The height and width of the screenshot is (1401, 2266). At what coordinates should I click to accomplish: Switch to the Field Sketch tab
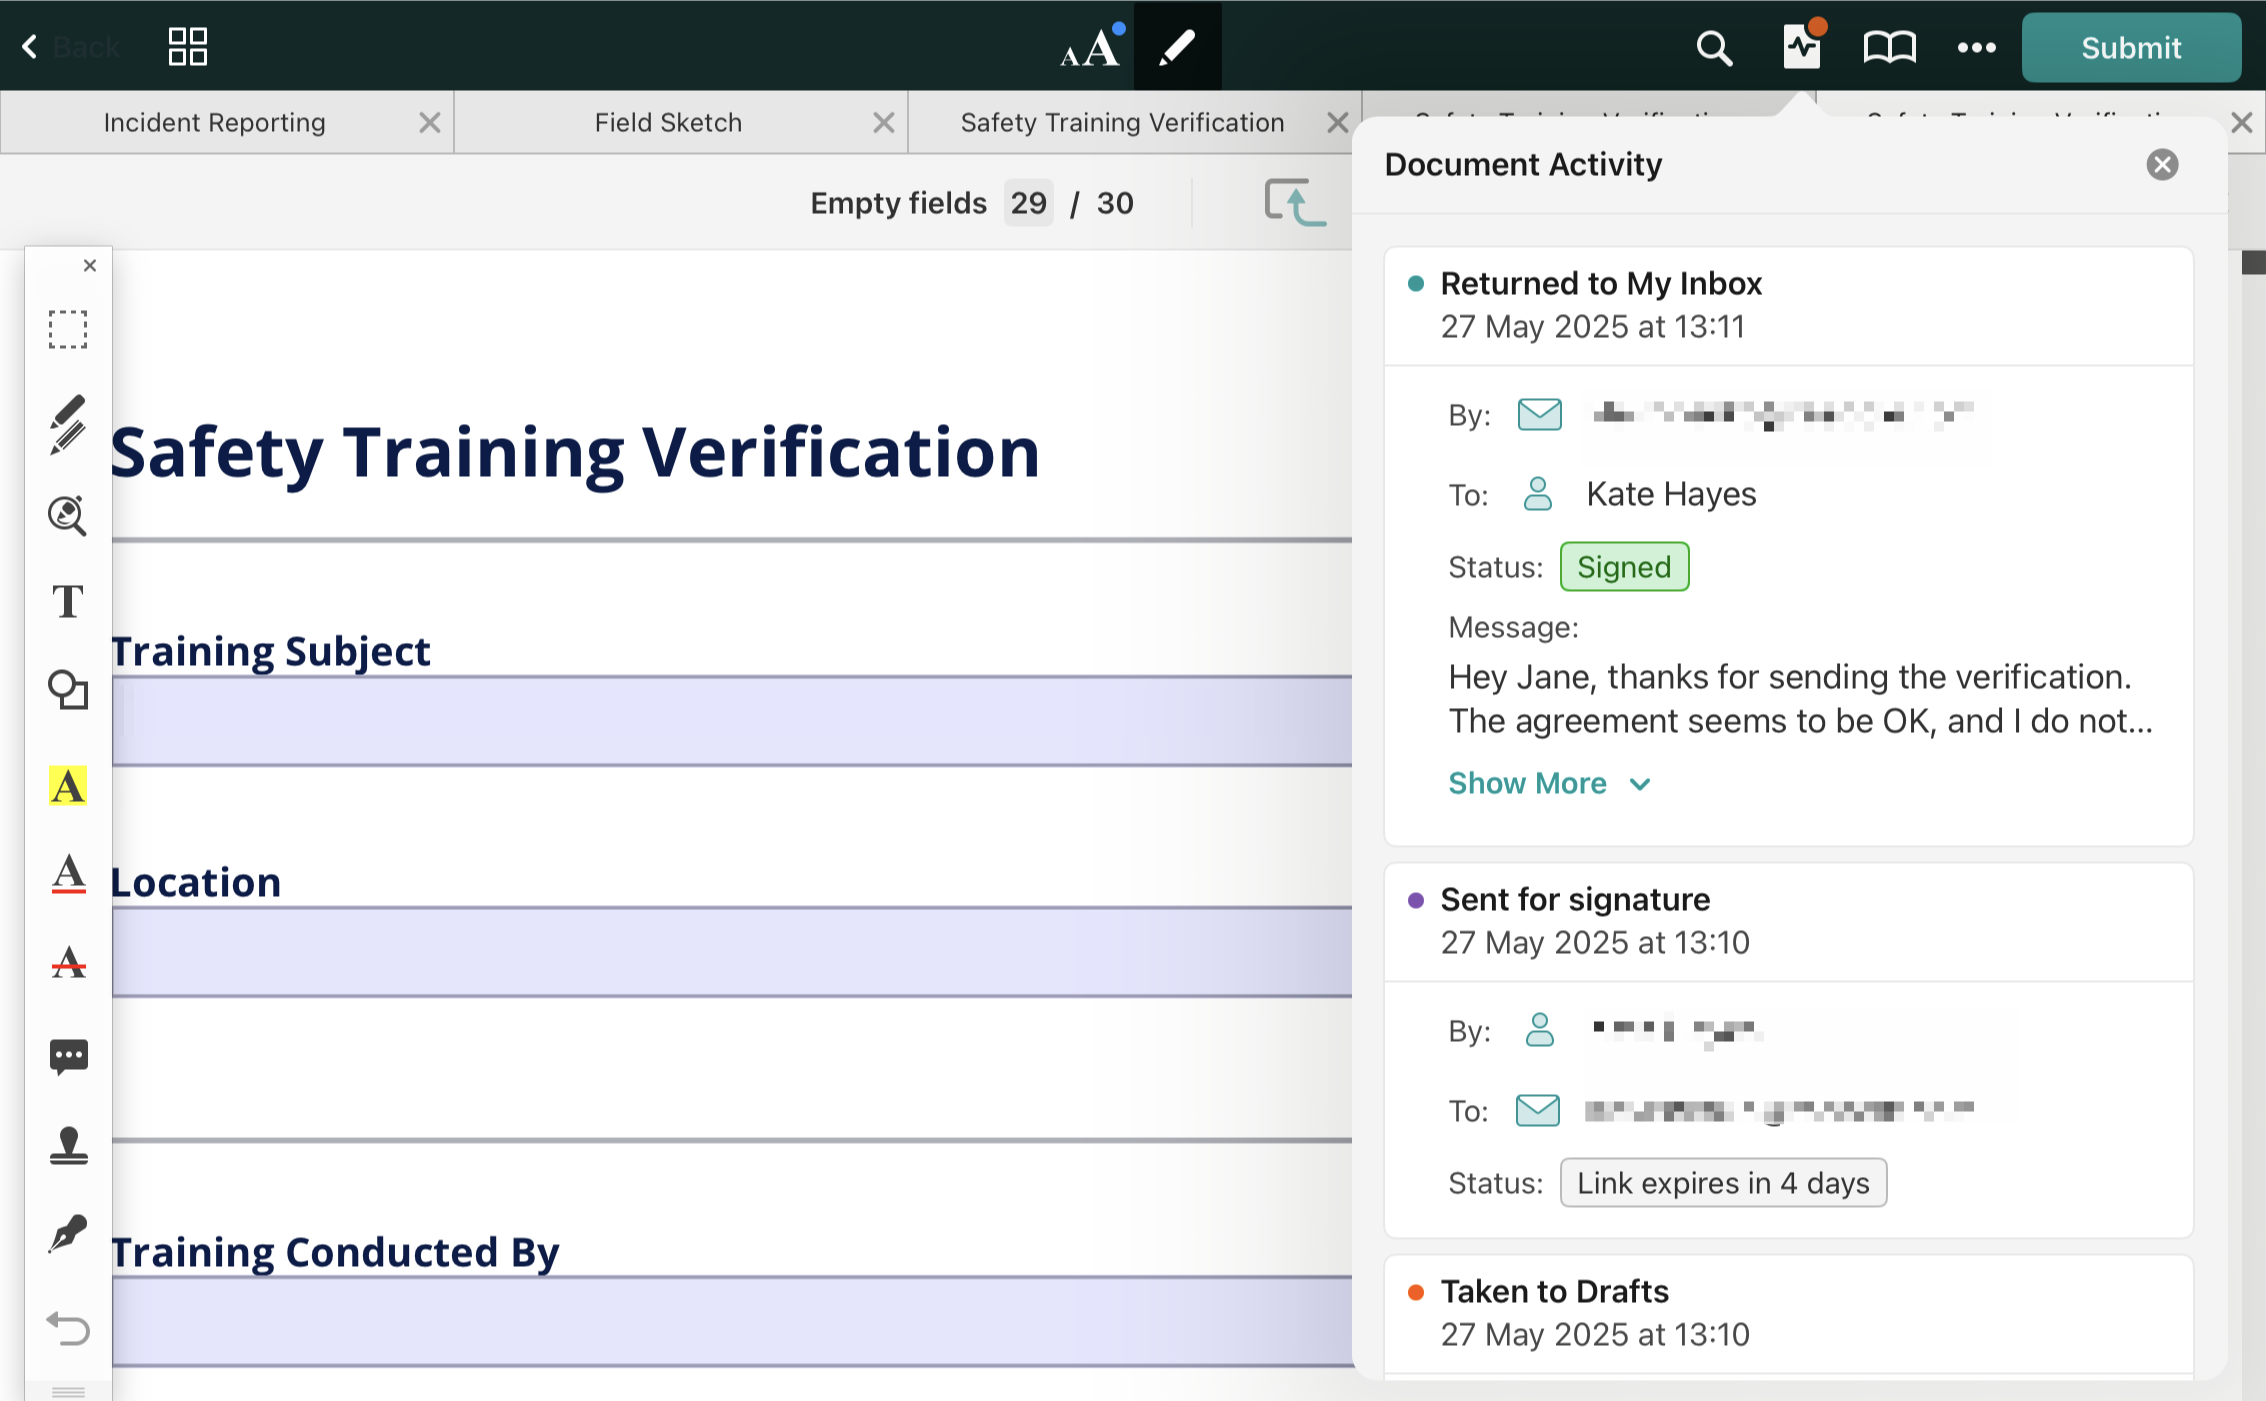(x=668, y=122)
